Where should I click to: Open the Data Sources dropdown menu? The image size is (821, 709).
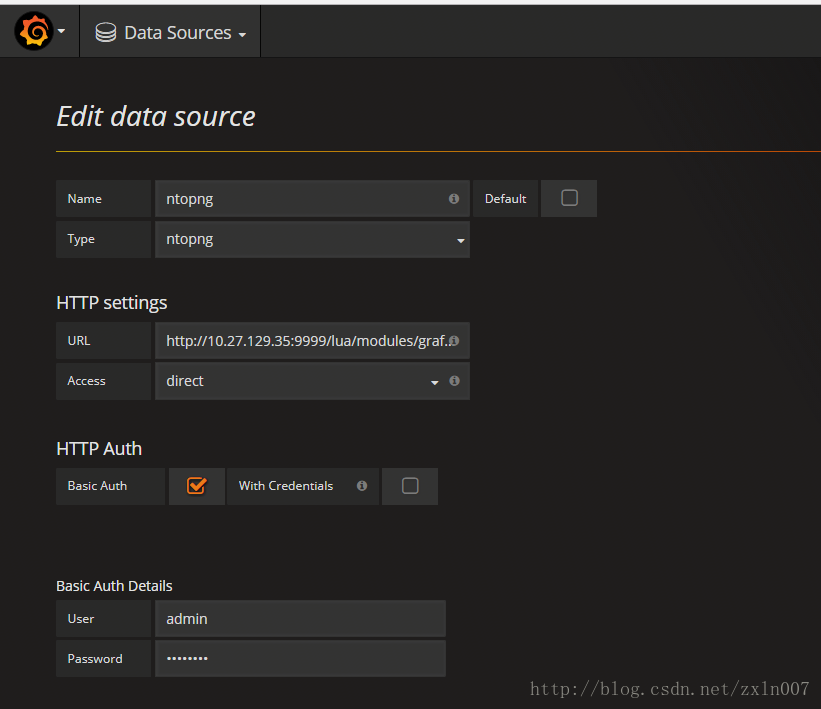170,32
